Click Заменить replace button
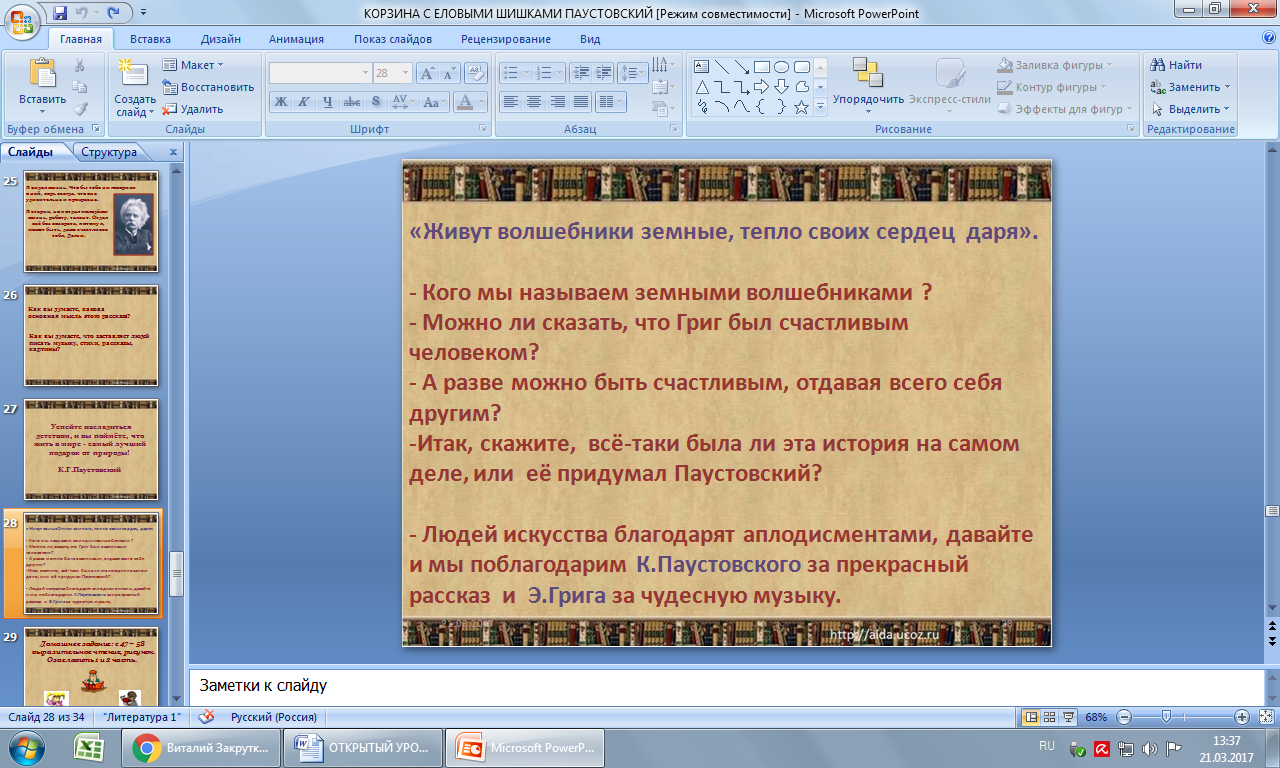 pyautogui.click(x=1190, y=87)
